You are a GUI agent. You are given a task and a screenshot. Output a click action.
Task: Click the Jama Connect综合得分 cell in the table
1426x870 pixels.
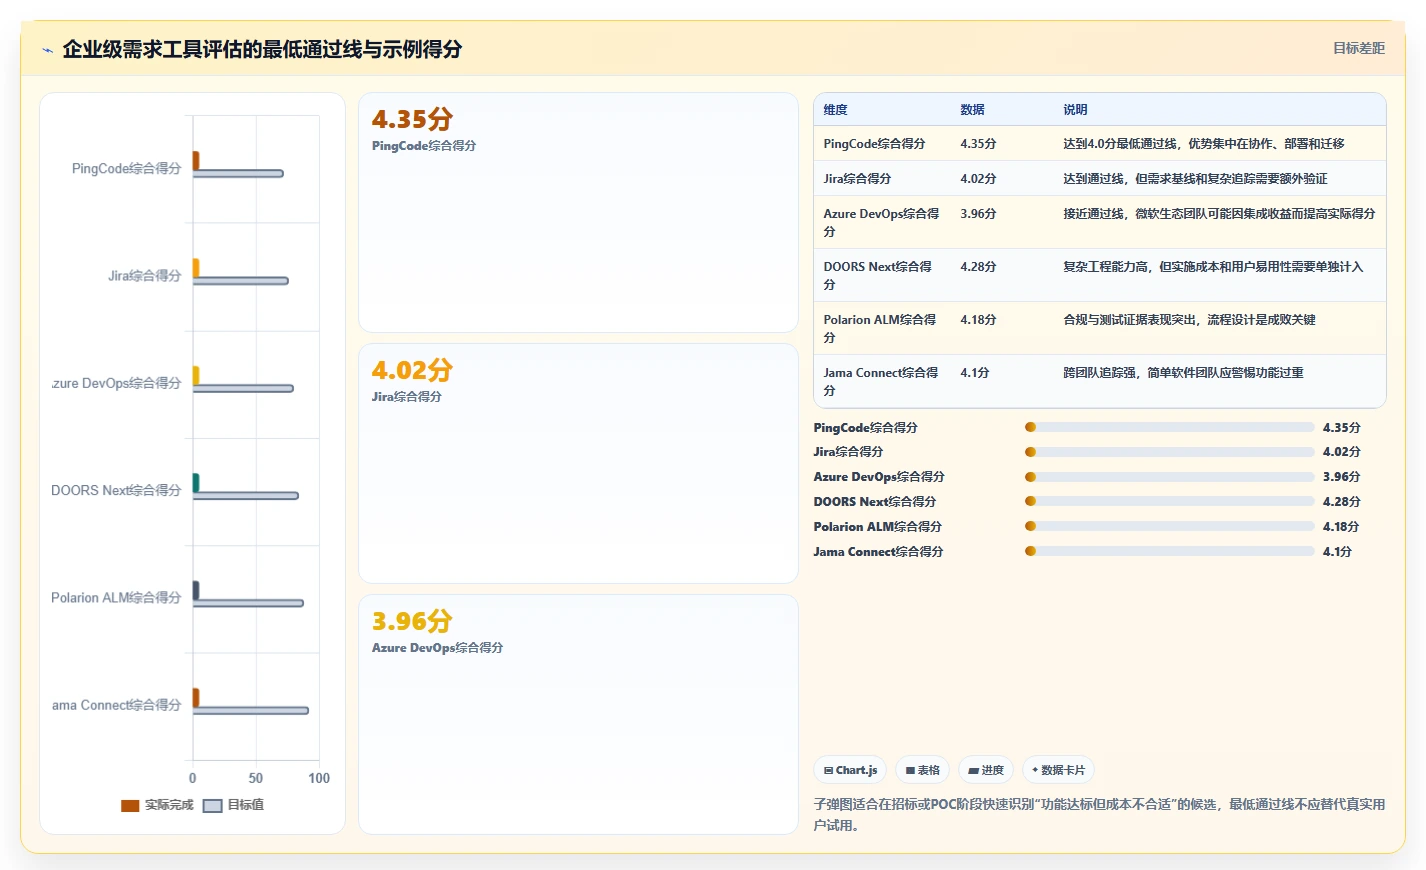(881, 381)
